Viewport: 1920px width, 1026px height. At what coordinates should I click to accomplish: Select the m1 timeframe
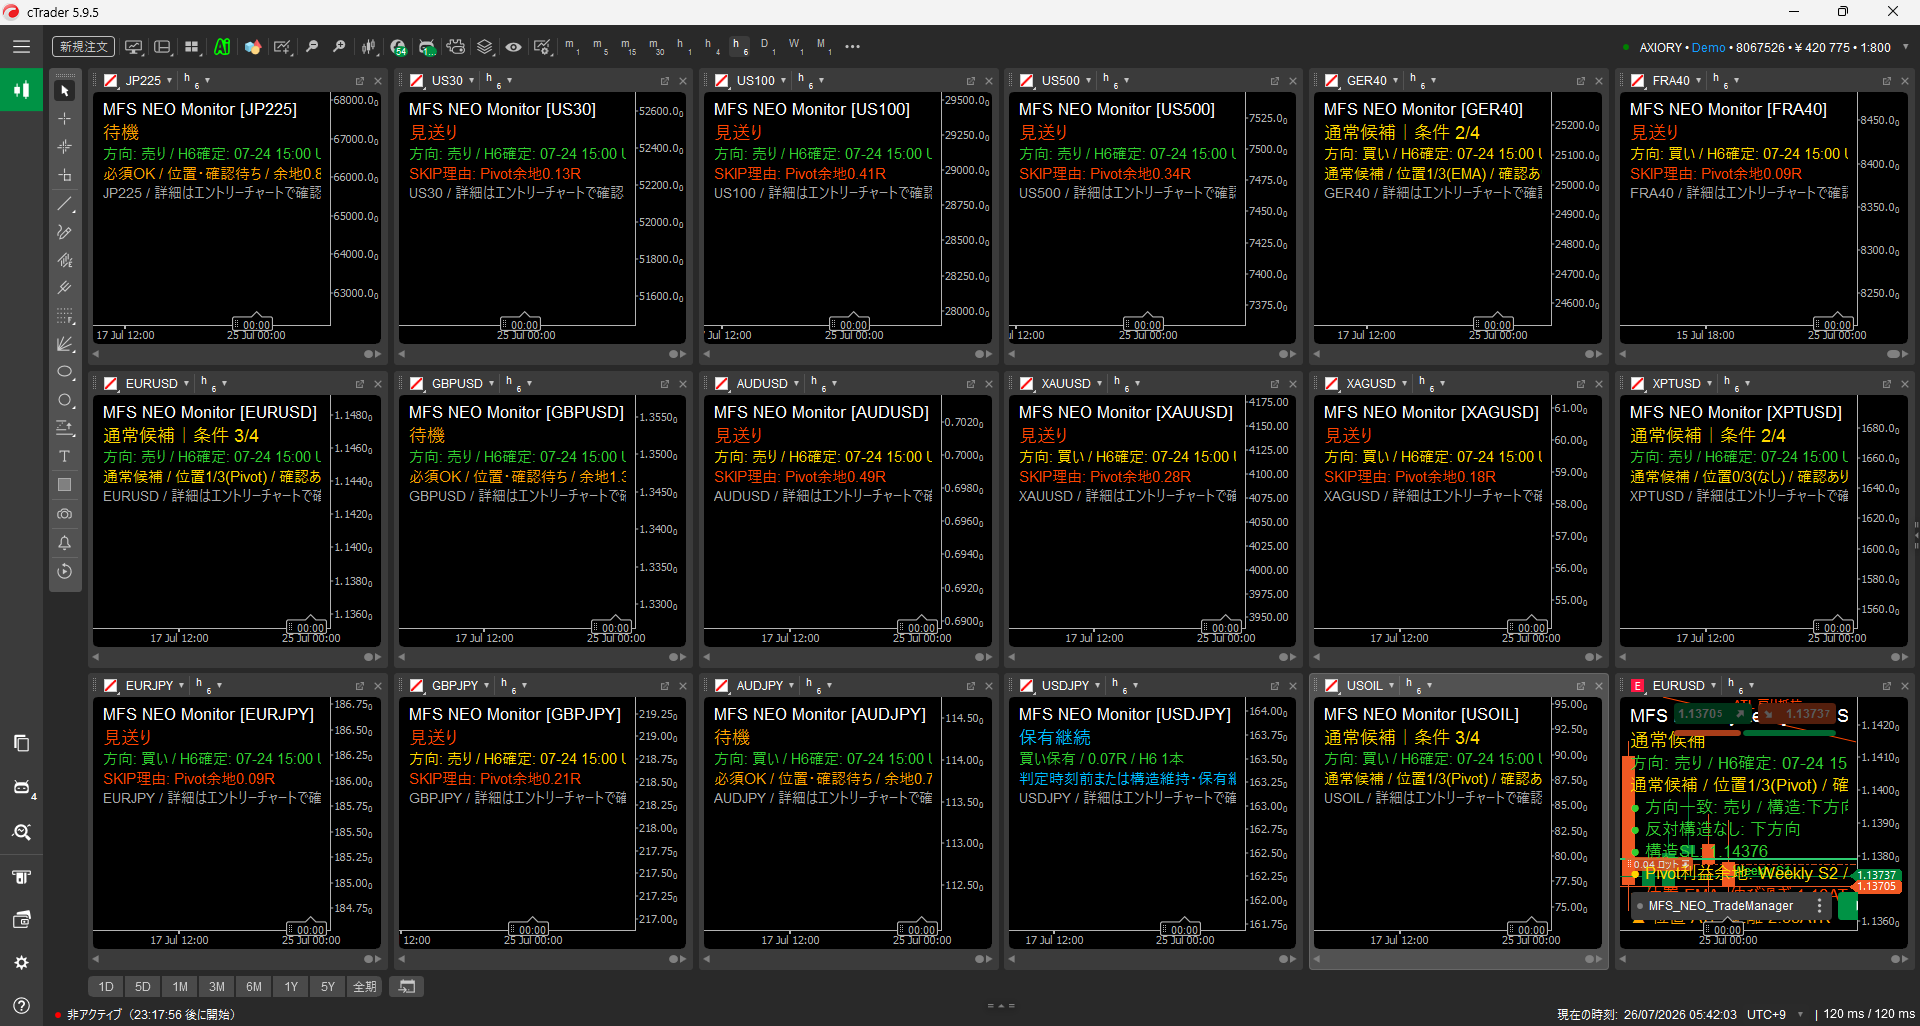[572, 46]
